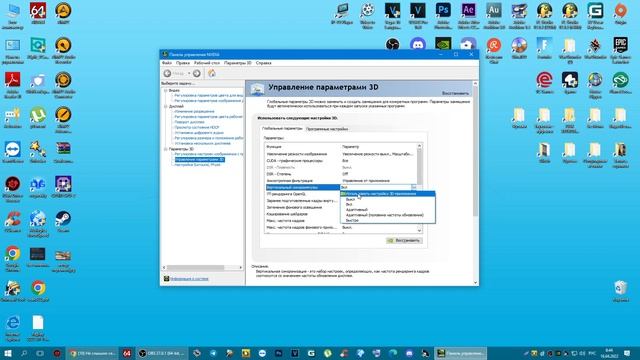
Task: Toggle the vertical sync combo box arrow
Action: coord(414,187)
